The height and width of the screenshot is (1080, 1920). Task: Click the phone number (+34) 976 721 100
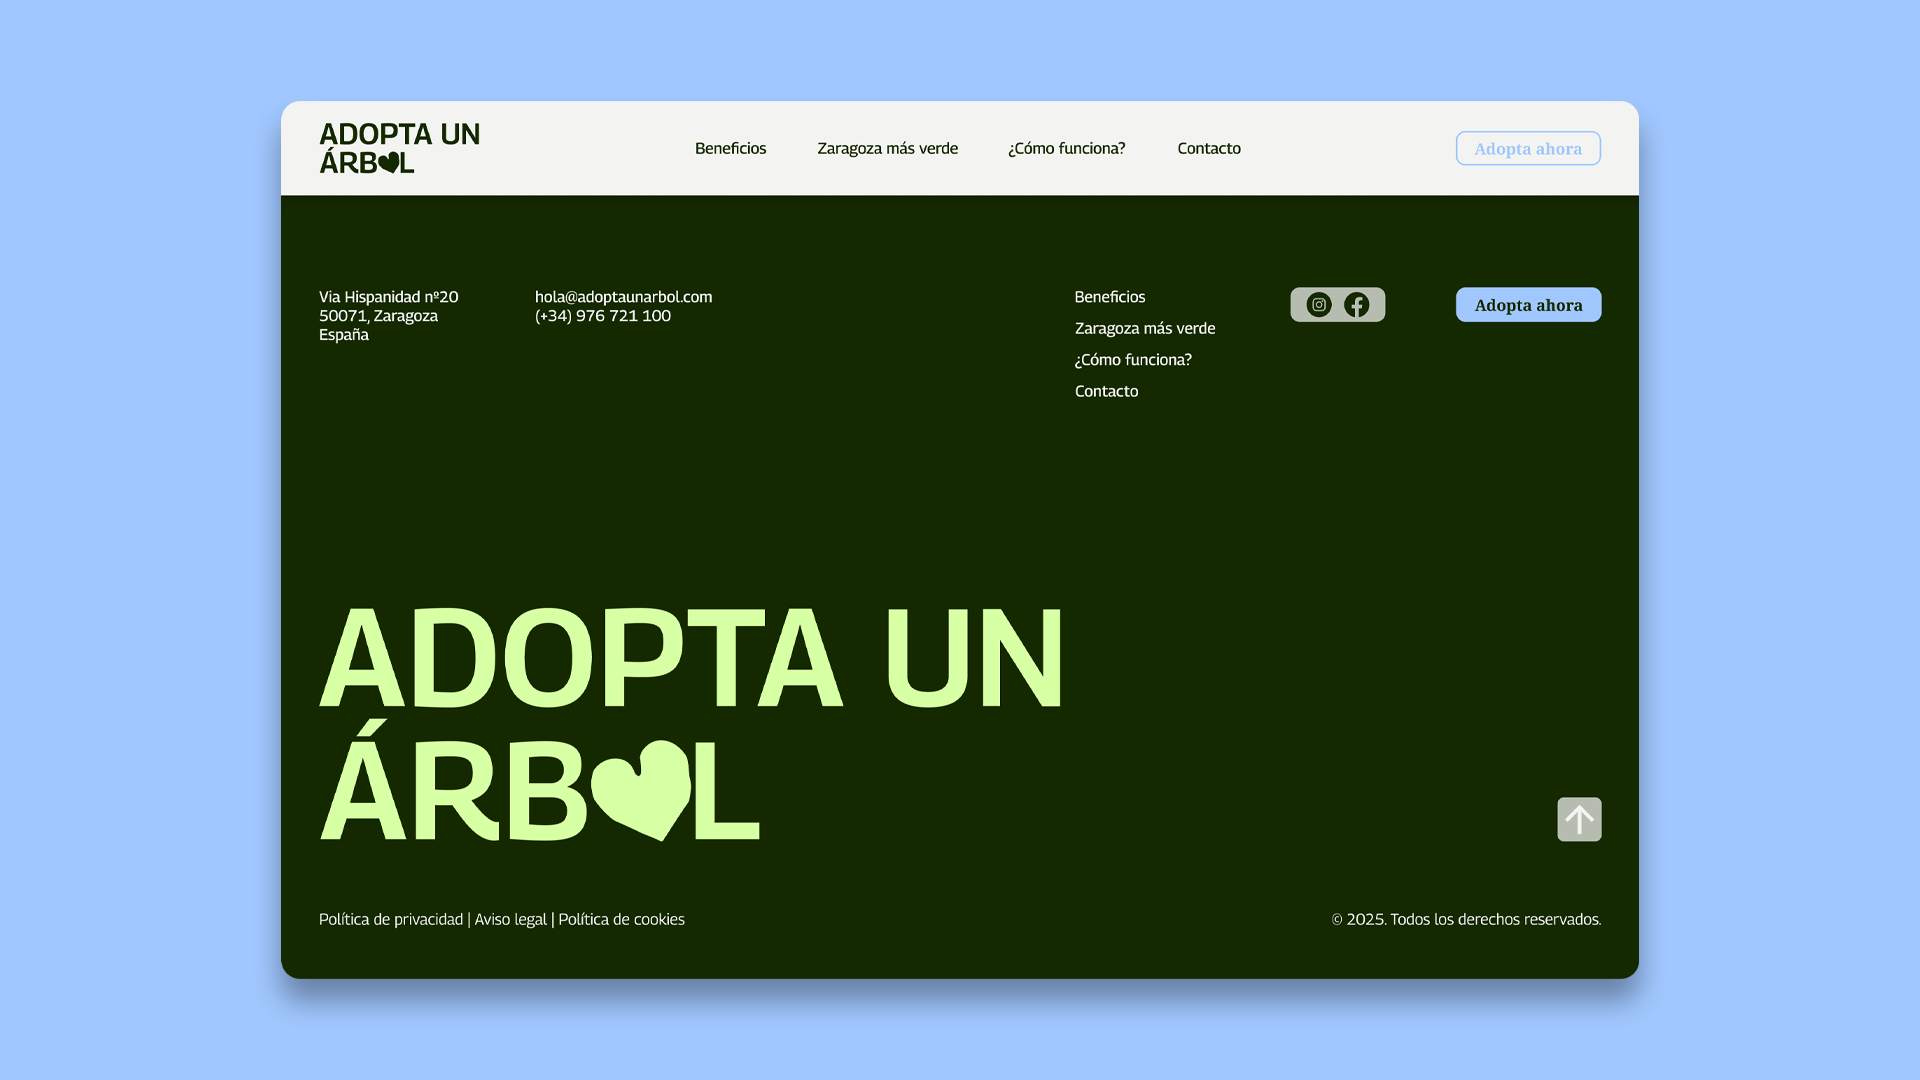[602, 315]
